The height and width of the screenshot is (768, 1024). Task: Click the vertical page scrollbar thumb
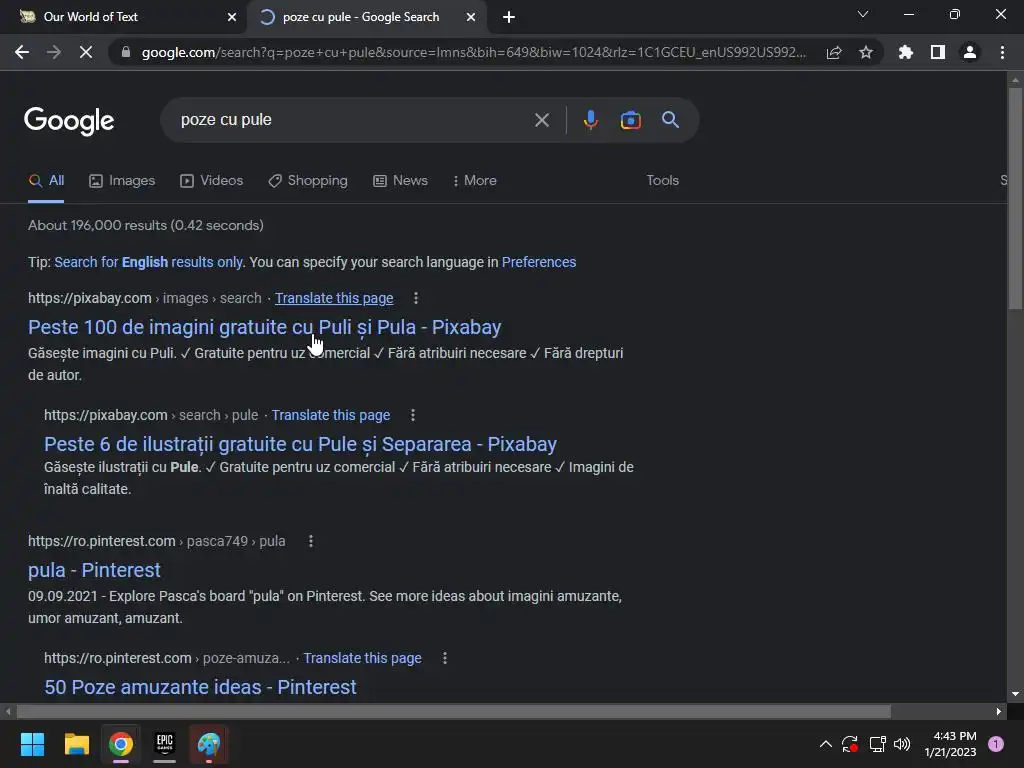pyautogui.click(x=1015, y=198)
